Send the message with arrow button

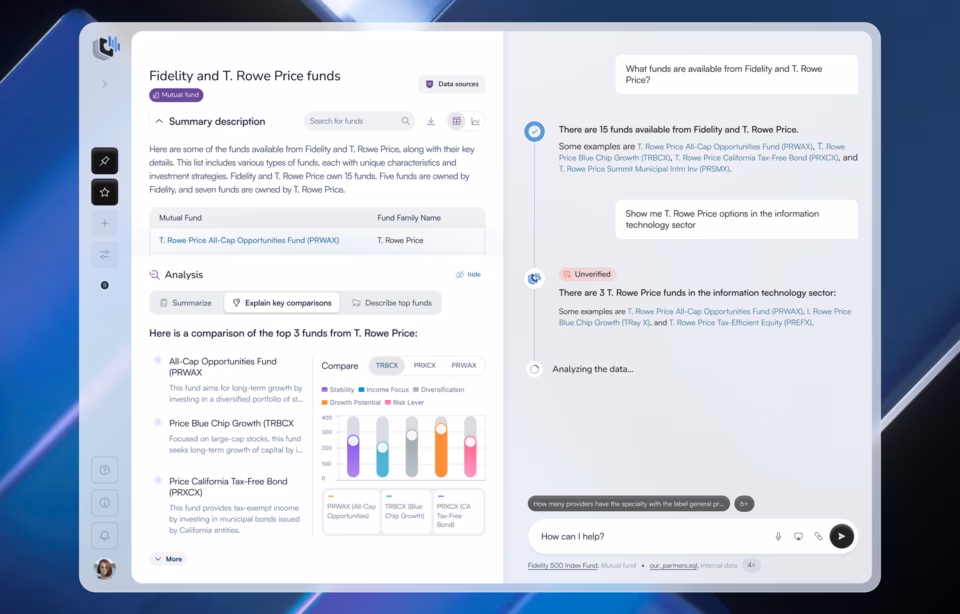click(842, 536)
